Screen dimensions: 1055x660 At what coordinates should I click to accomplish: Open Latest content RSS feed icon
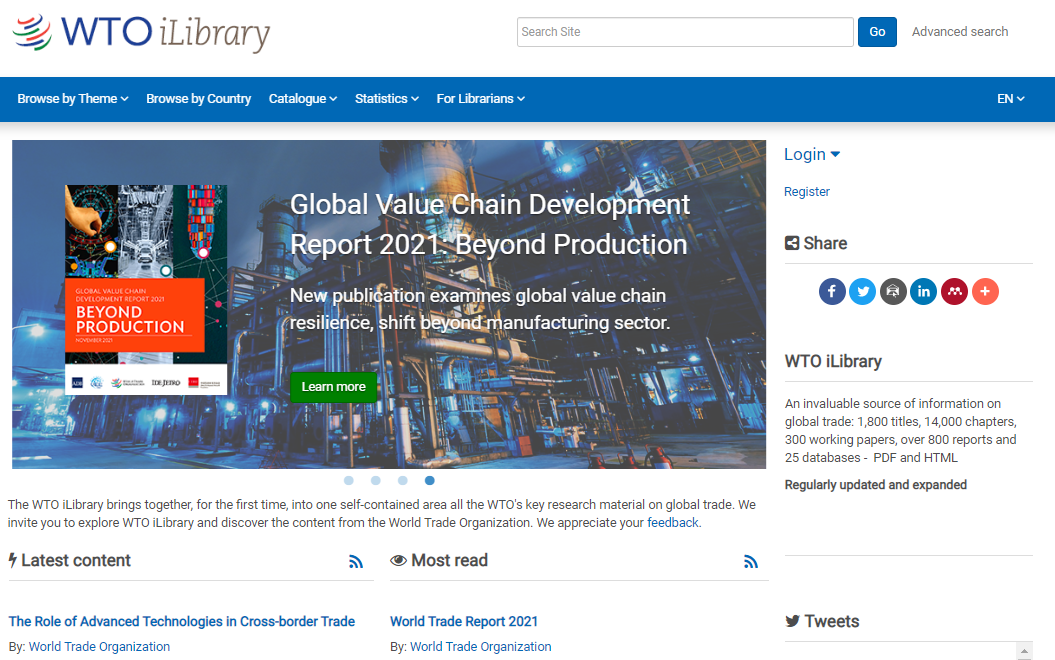[x=356, y=562]
